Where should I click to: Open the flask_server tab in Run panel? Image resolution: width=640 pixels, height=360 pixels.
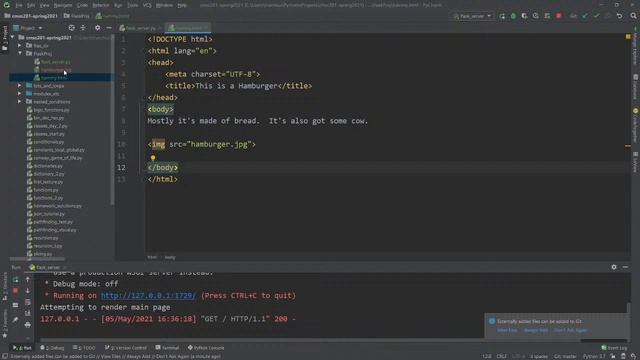click(x=48, y=267)
